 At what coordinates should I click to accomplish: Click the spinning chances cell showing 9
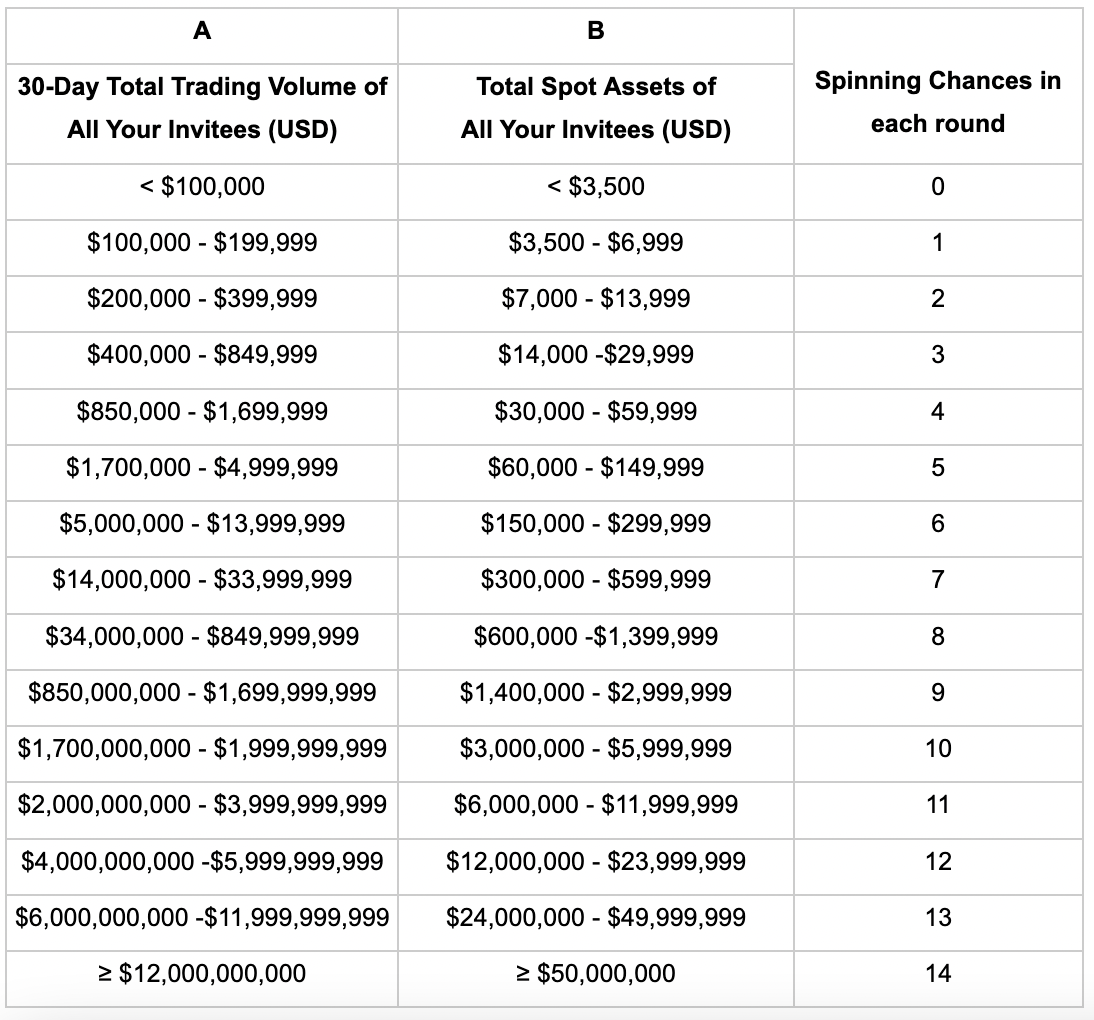[937, 692]
